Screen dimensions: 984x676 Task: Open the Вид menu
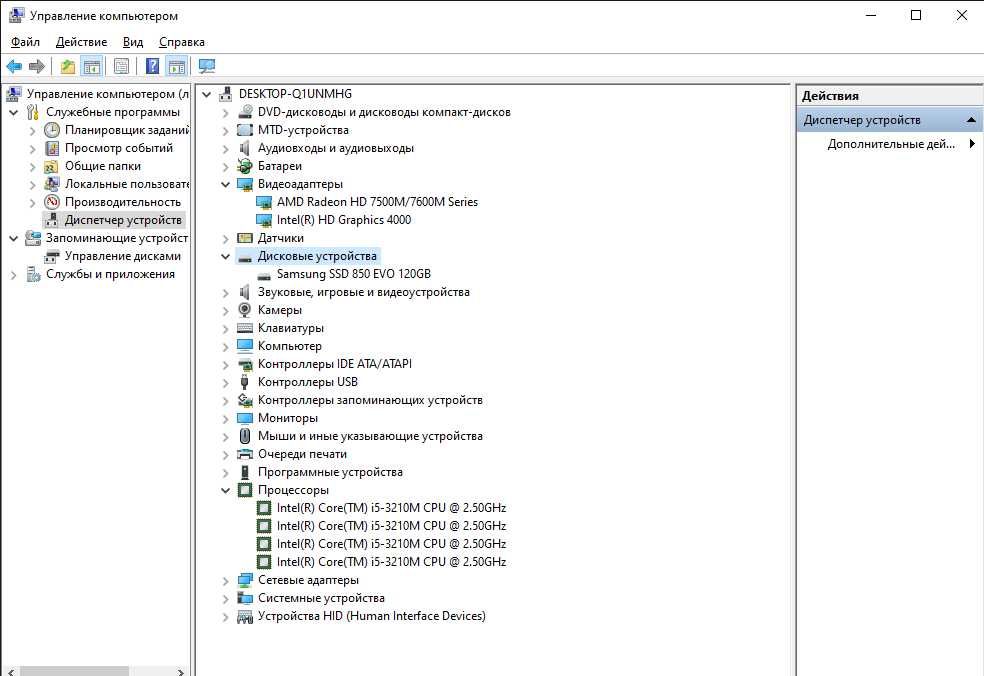(133, 42)
